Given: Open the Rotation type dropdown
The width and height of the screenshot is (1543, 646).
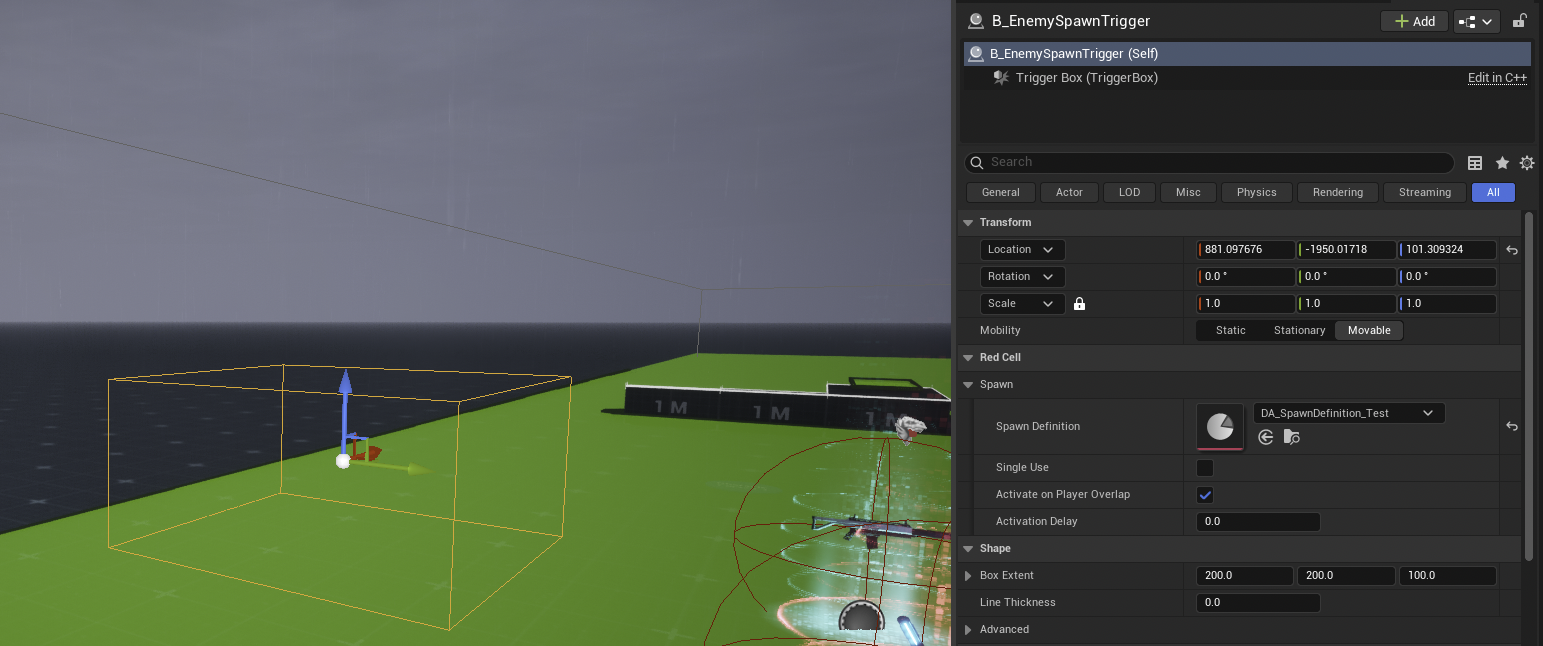Looking at the screenshot, I should (x=1022, y=276).
